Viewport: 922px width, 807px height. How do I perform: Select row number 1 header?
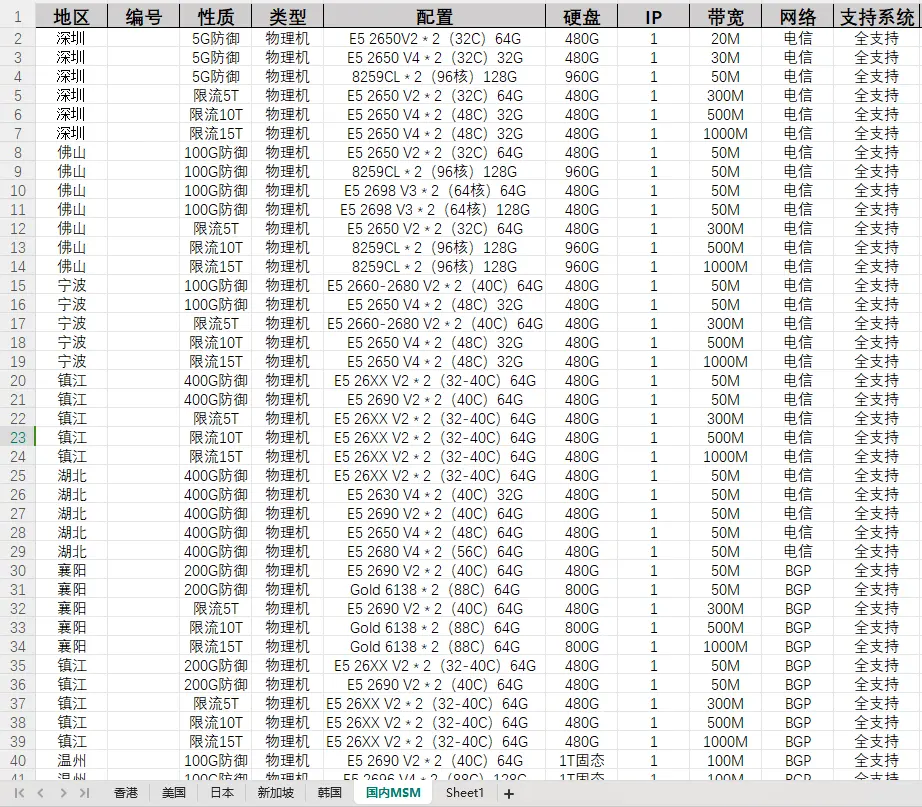pyautogui.click(x=18, y=16)
